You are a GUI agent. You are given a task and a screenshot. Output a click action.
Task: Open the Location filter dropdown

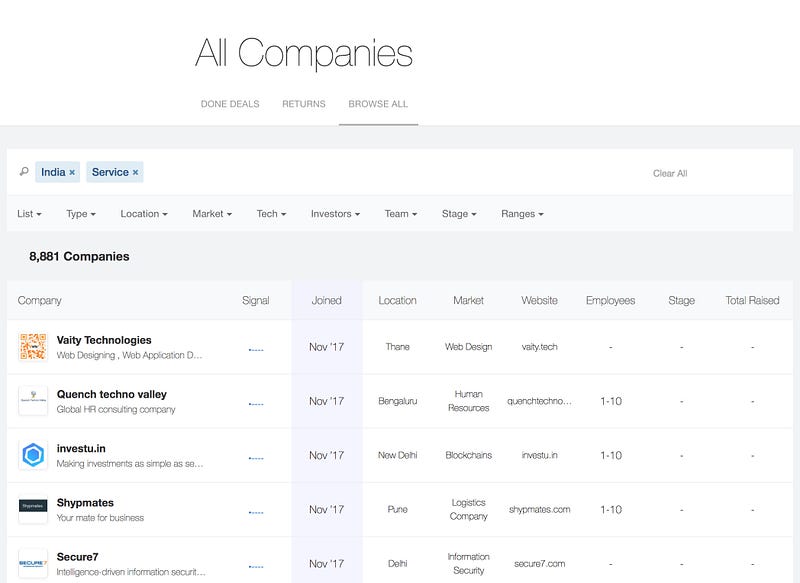[x=144, y=214]
